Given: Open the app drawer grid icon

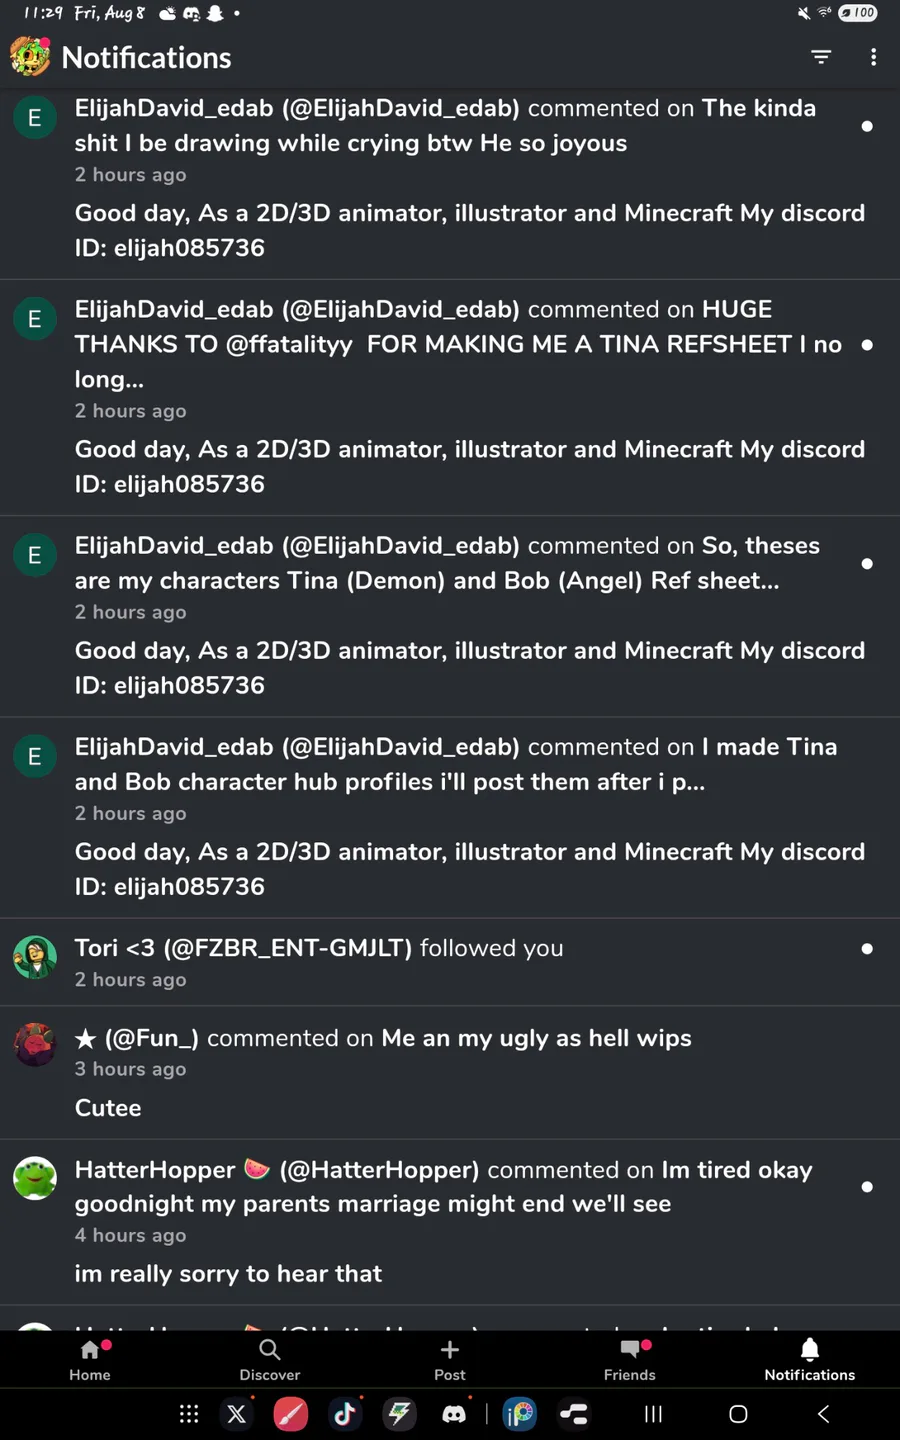Looking at the screenshot, I should pos(189,1414).
